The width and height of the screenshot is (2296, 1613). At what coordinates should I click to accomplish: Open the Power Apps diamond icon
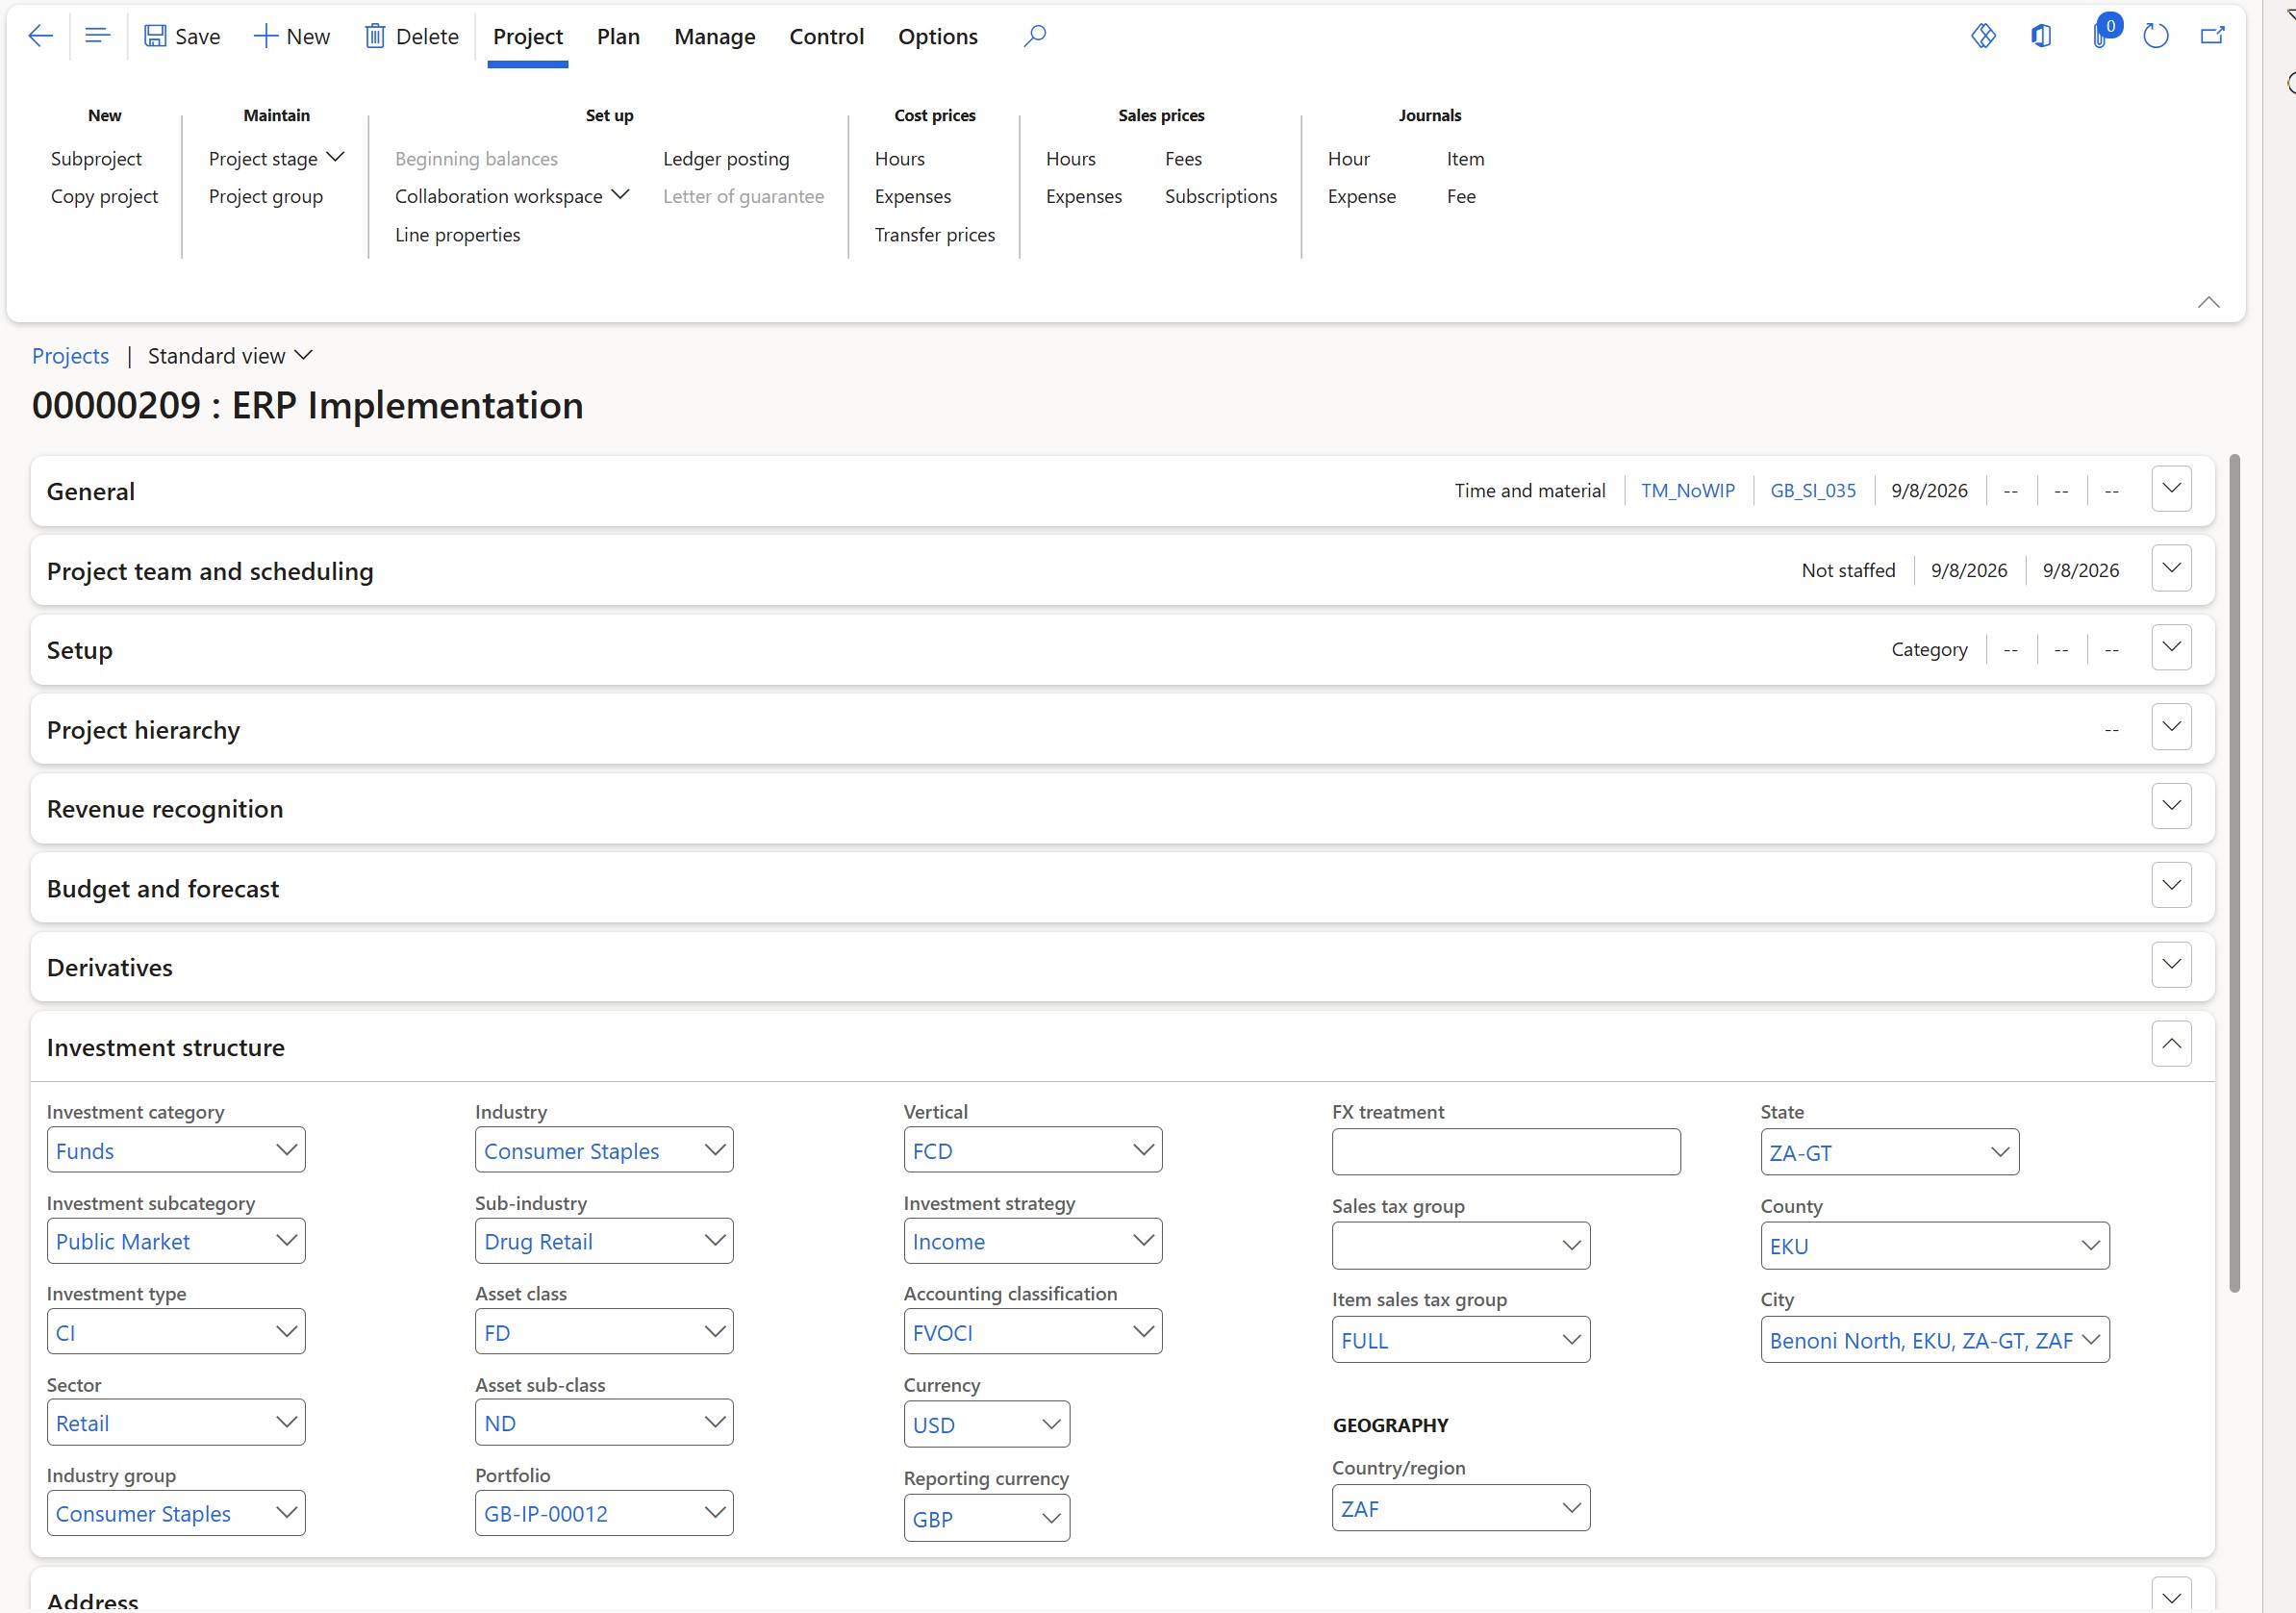point(1983,36)
